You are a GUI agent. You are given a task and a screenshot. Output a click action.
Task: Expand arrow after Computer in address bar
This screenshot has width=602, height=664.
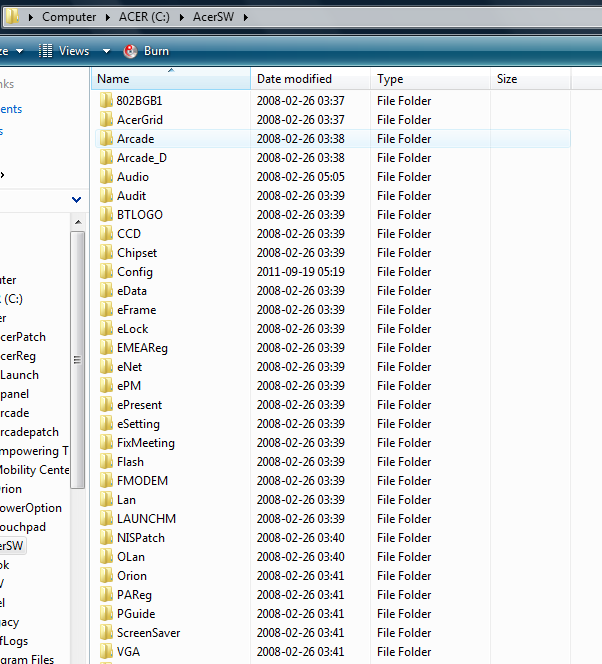(x=108, y=17)
